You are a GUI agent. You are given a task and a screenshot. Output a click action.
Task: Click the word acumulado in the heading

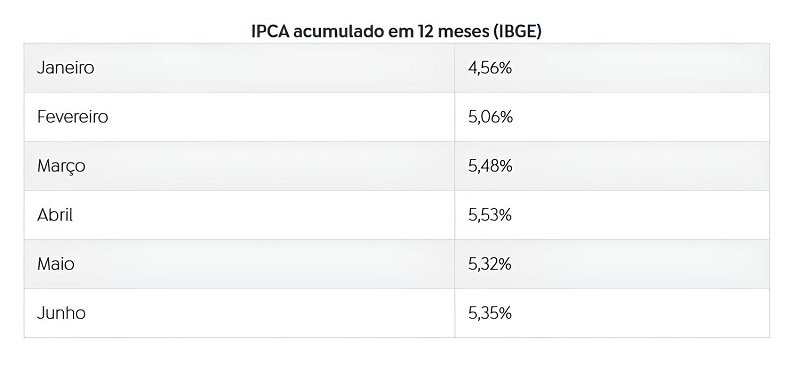(x=334, y=31)
